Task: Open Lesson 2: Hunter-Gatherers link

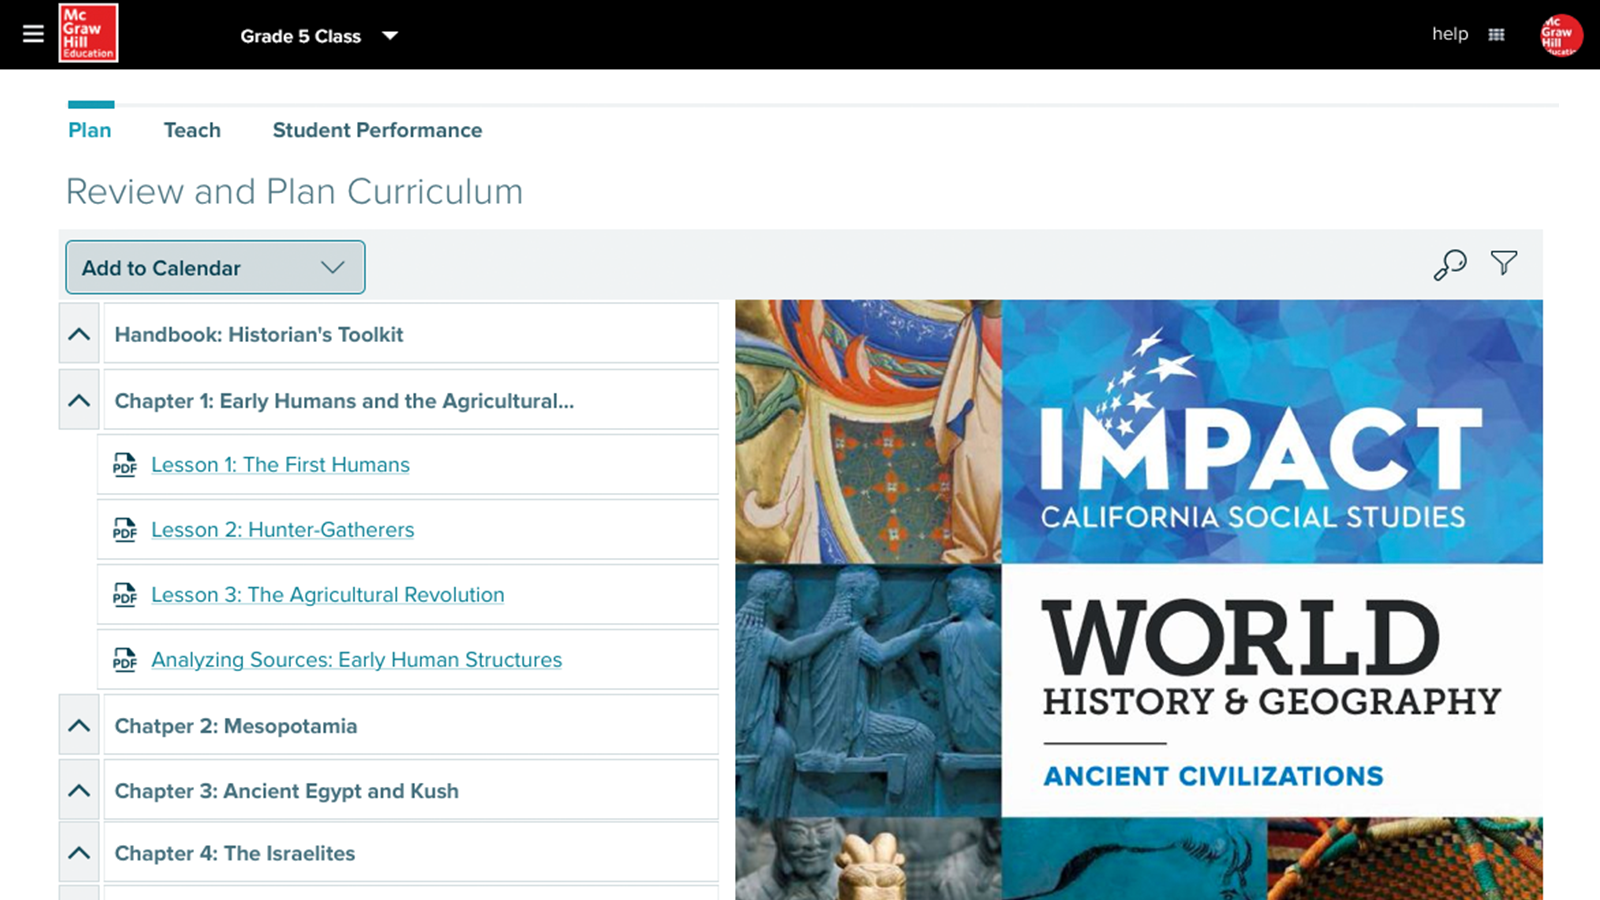Action: (282, 530)
